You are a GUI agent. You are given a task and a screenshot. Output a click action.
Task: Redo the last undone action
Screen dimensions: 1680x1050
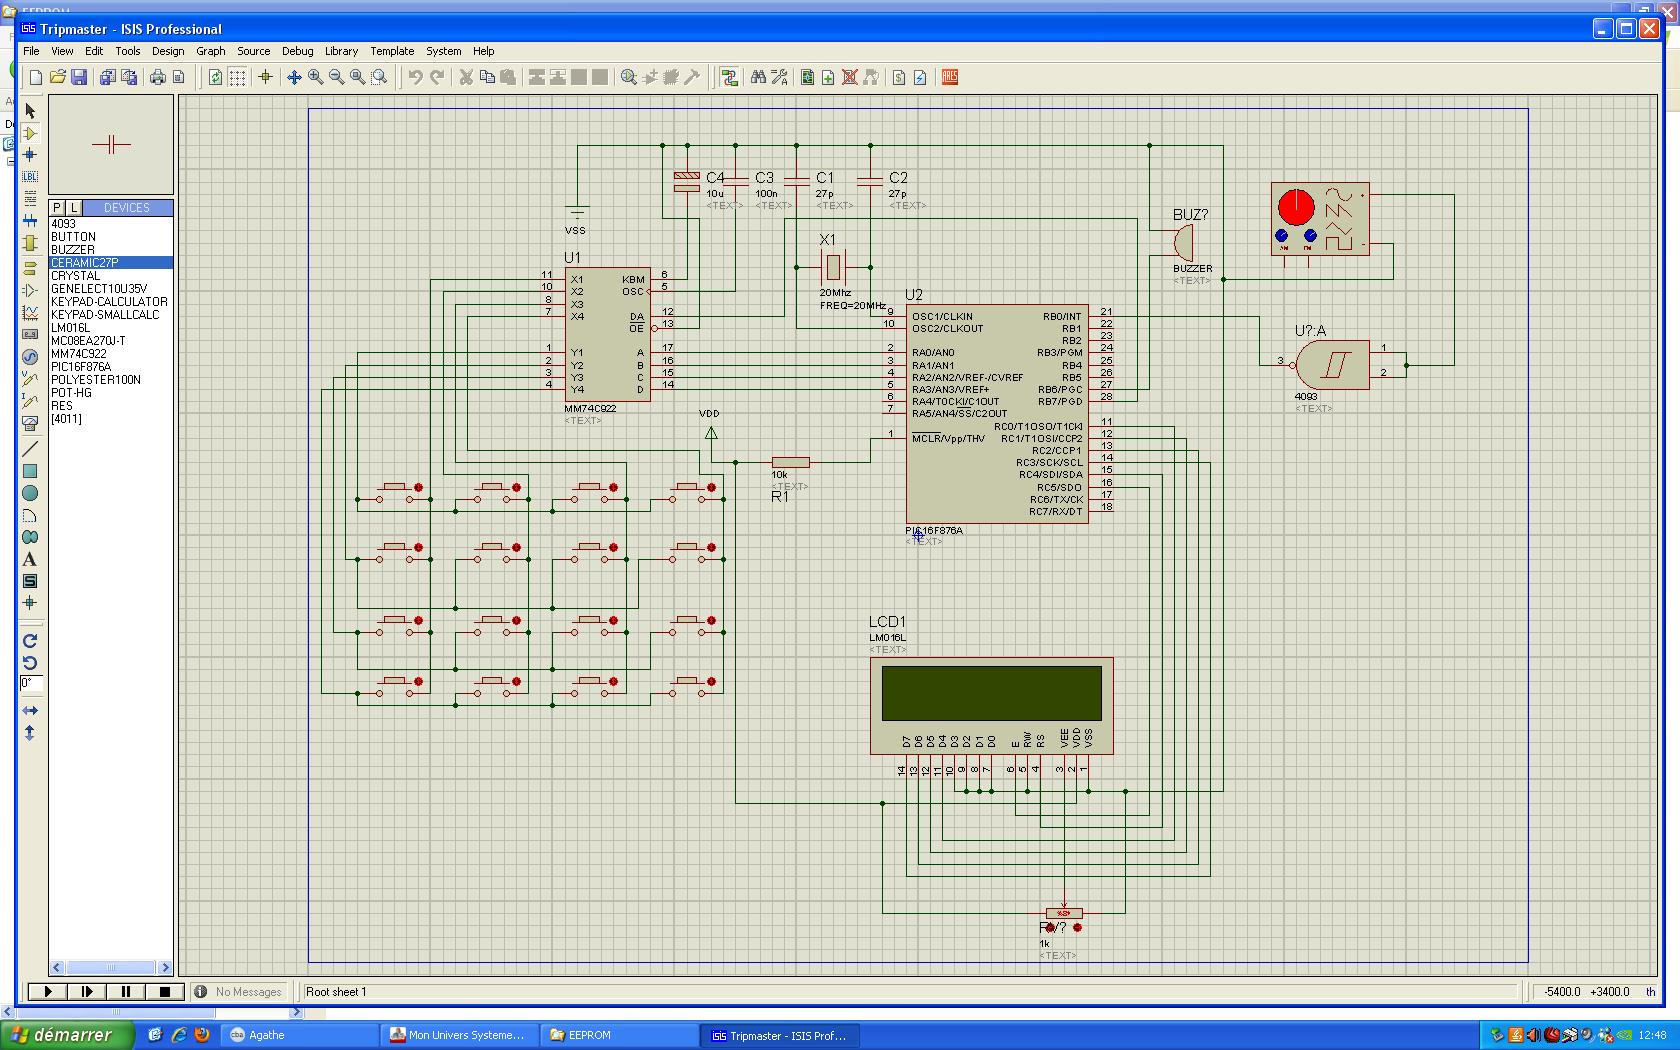(x=436, y=77)
